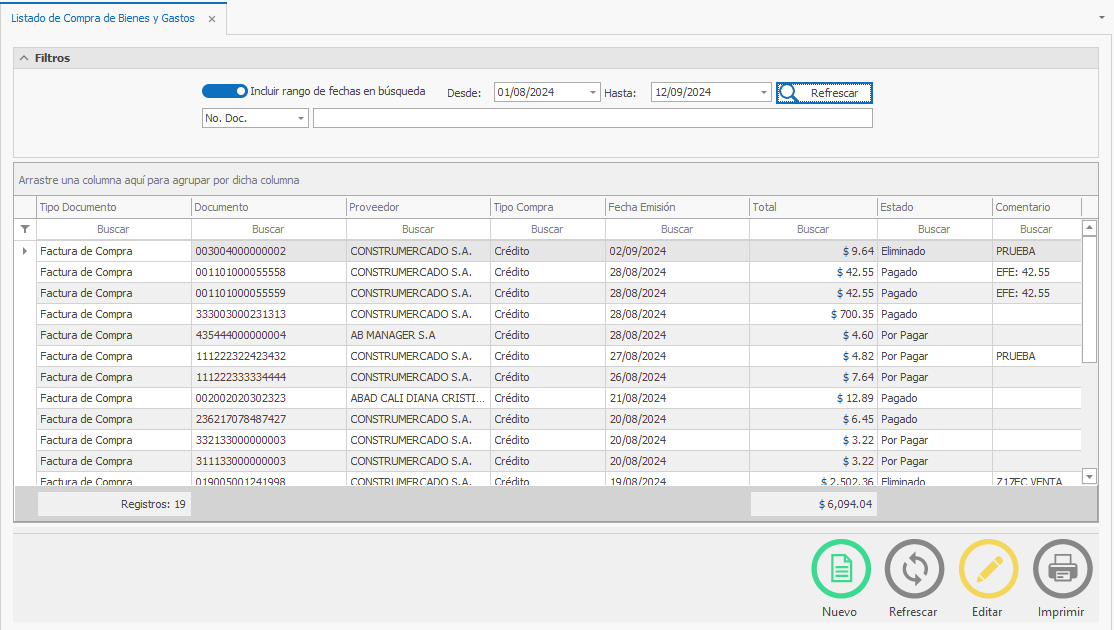Click the filter funnel icon in grid
Viewport: 1114px width, 630px height.
coord(25,229)
